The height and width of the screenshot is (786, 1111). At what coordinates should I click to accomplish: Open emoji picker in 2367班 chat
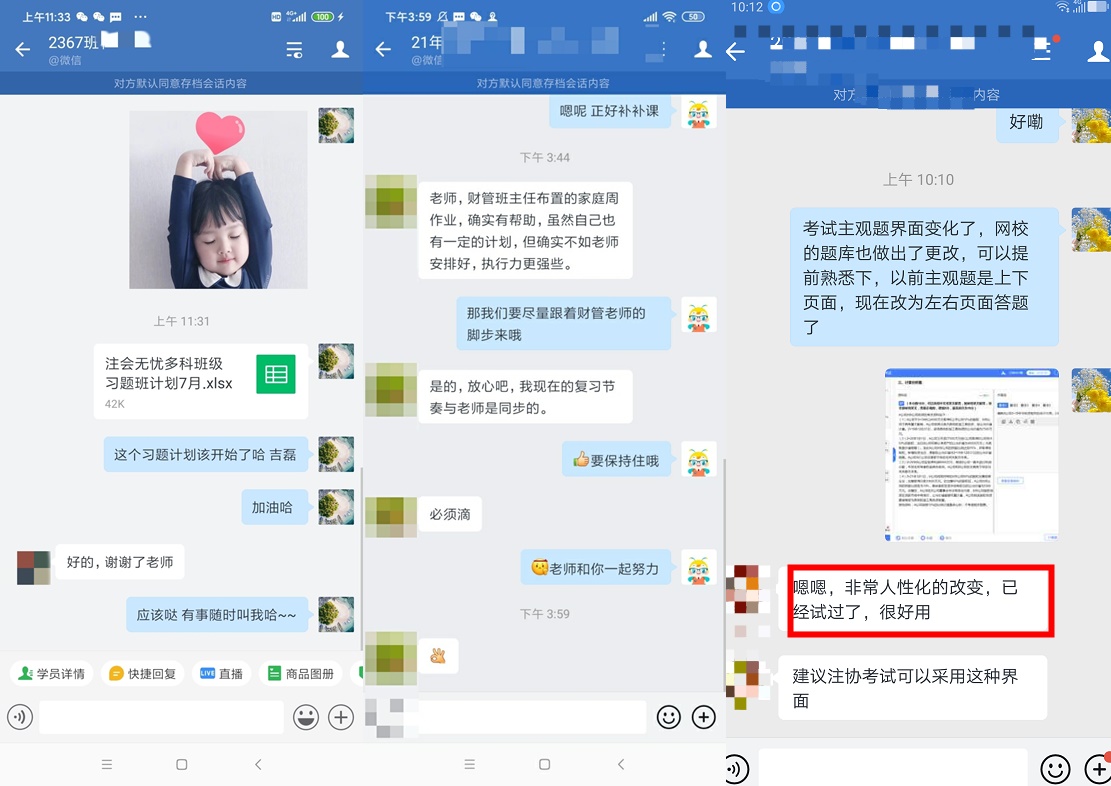point(306,717)
